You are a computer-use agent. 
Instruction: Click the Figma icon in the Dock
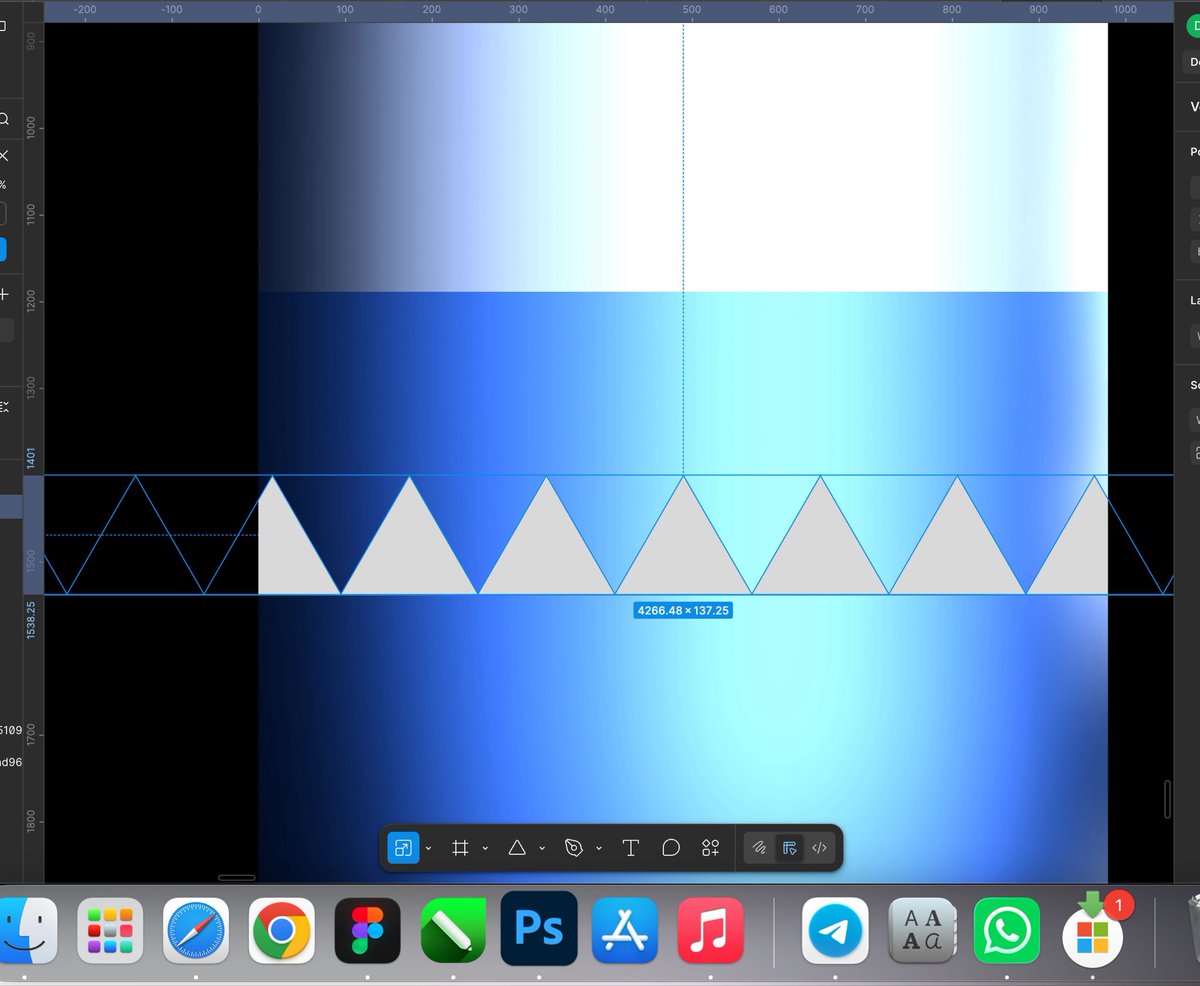click(x=367, y=931)
